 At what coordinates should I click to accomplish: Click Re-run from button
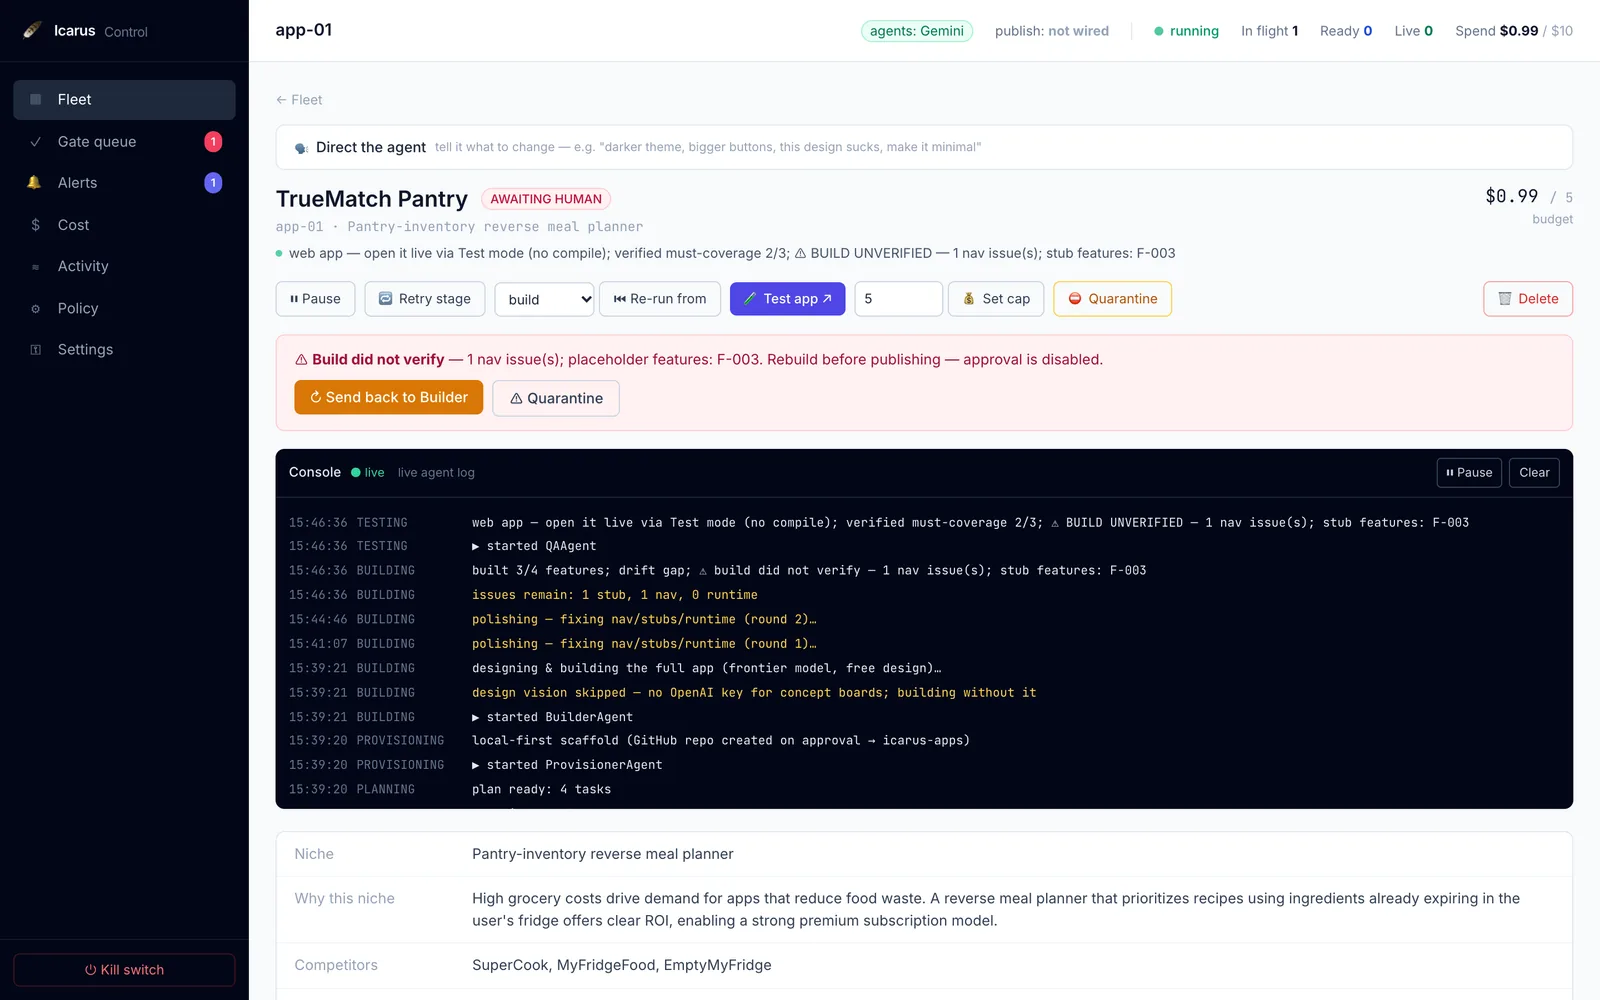[660, 299]
